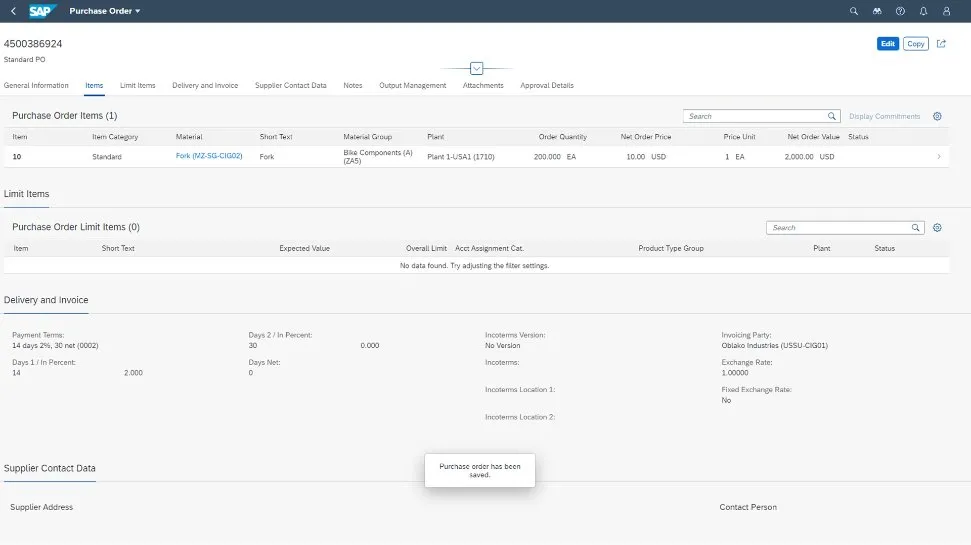
Task: Click the share icon next to Copy
Action: (941, 44)
